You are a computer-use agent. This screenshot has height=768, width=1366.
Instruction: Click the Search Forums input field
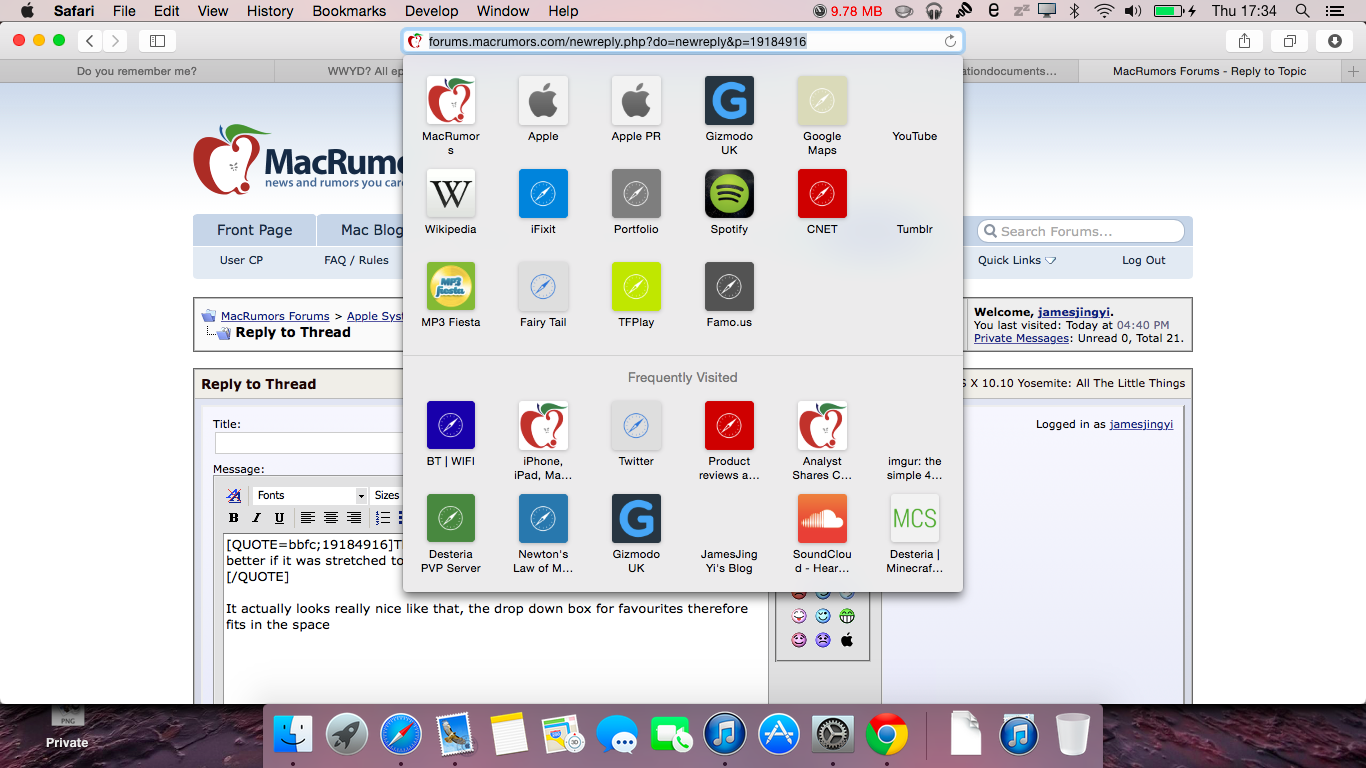click(1081, 231)
